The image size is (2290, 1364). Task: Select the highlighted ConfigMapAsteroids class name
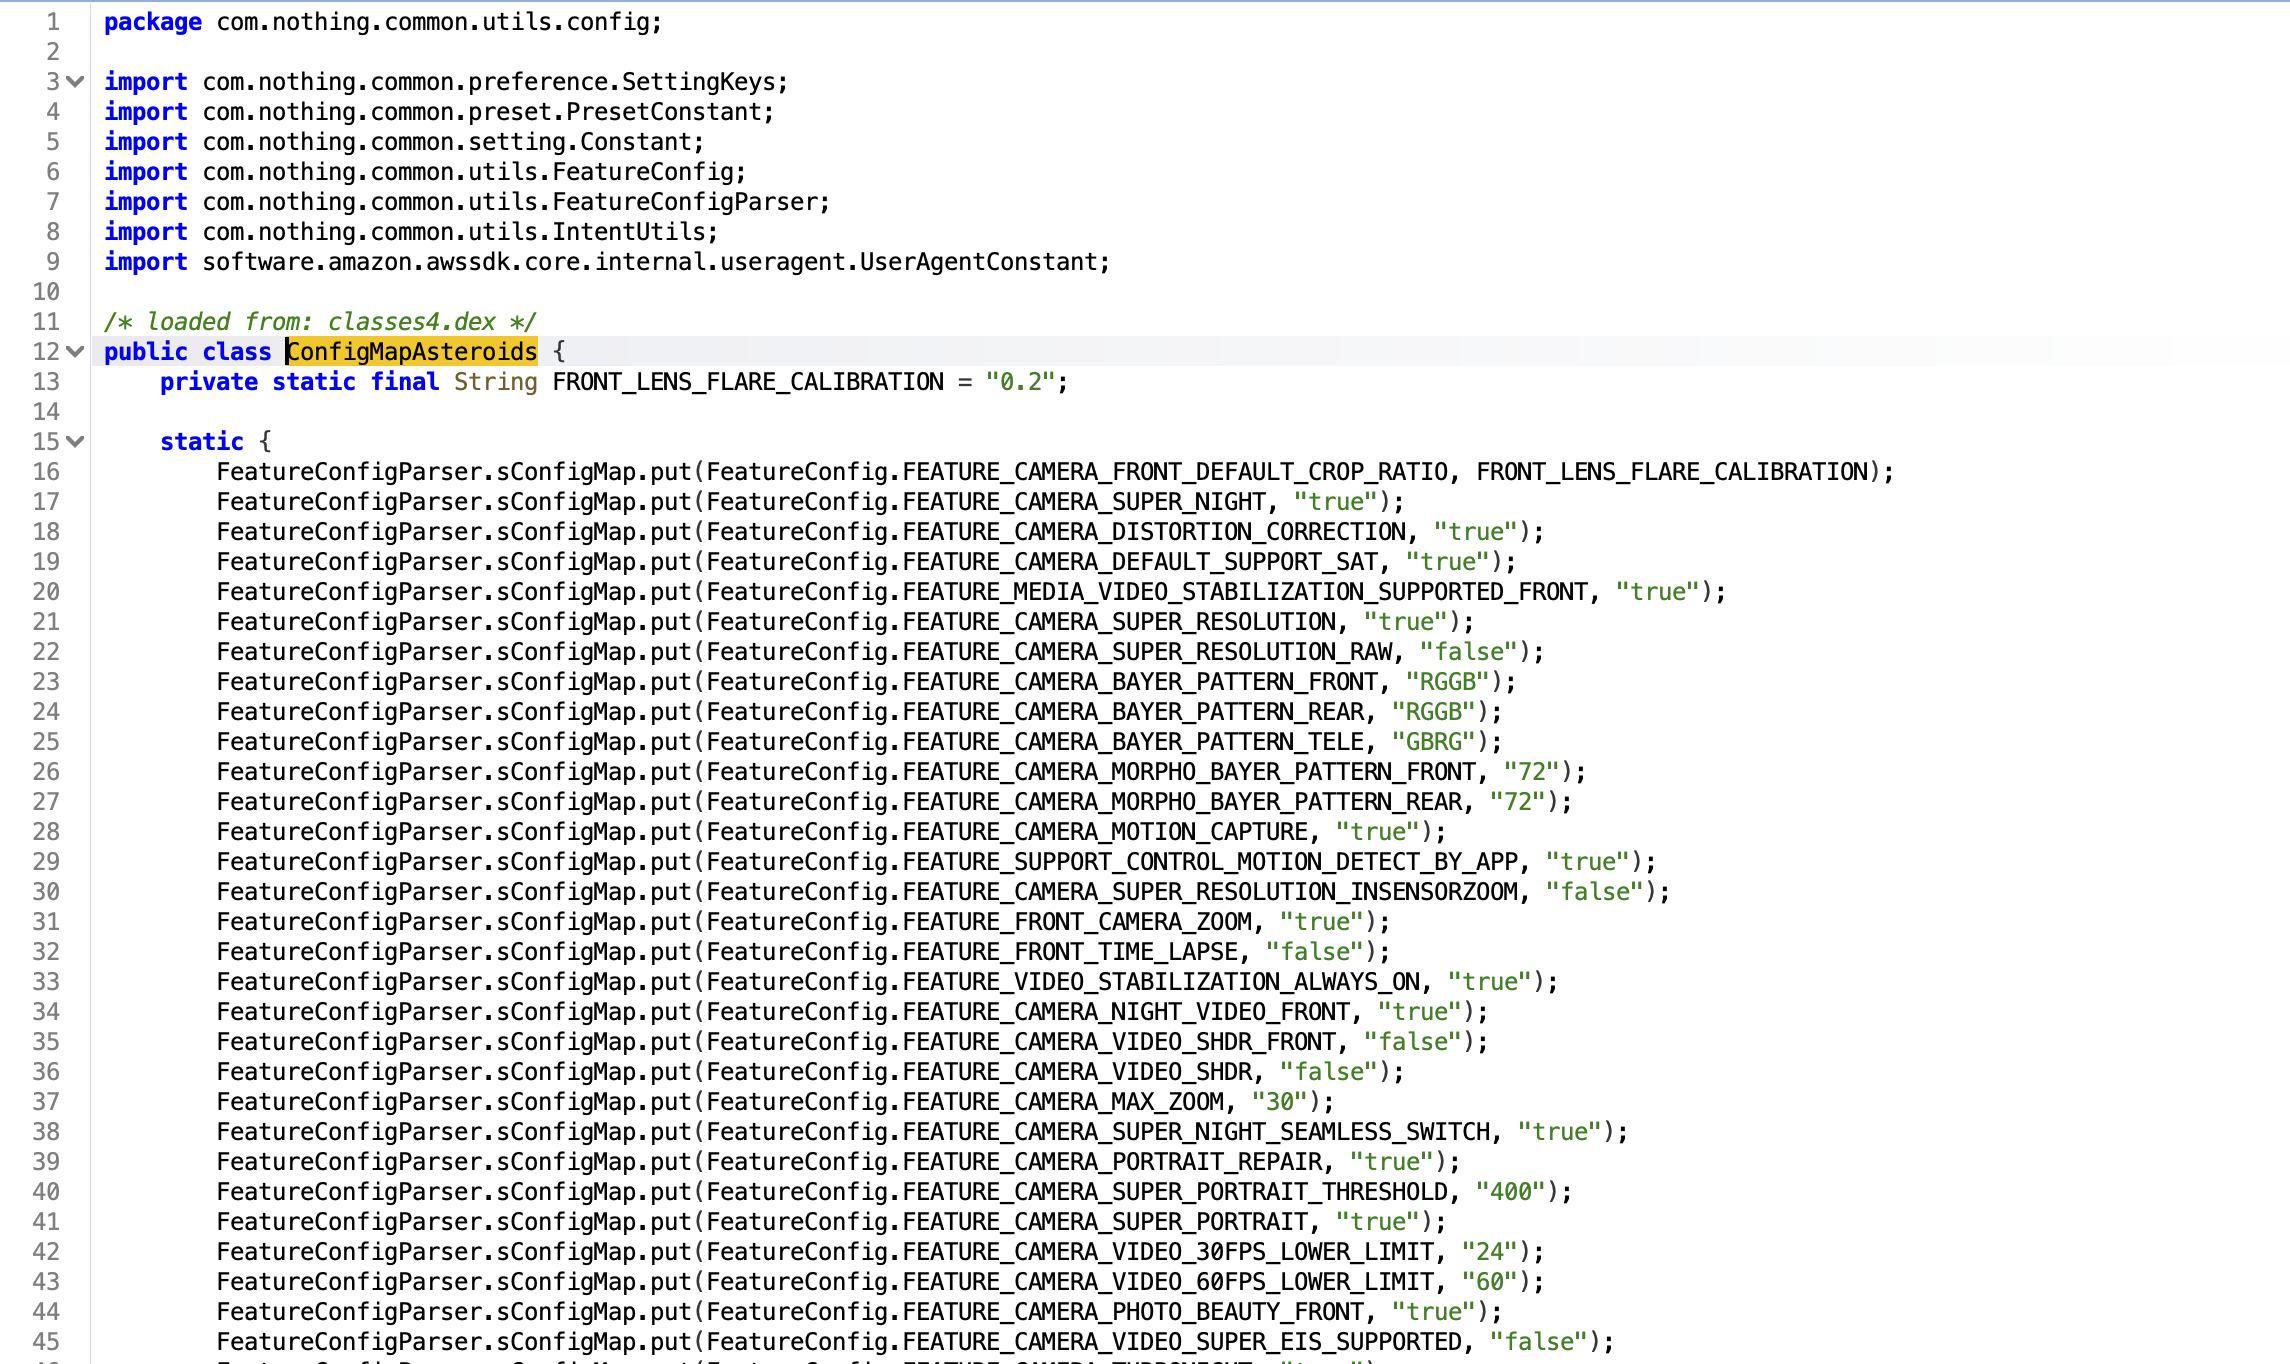(x=410, y=351)
